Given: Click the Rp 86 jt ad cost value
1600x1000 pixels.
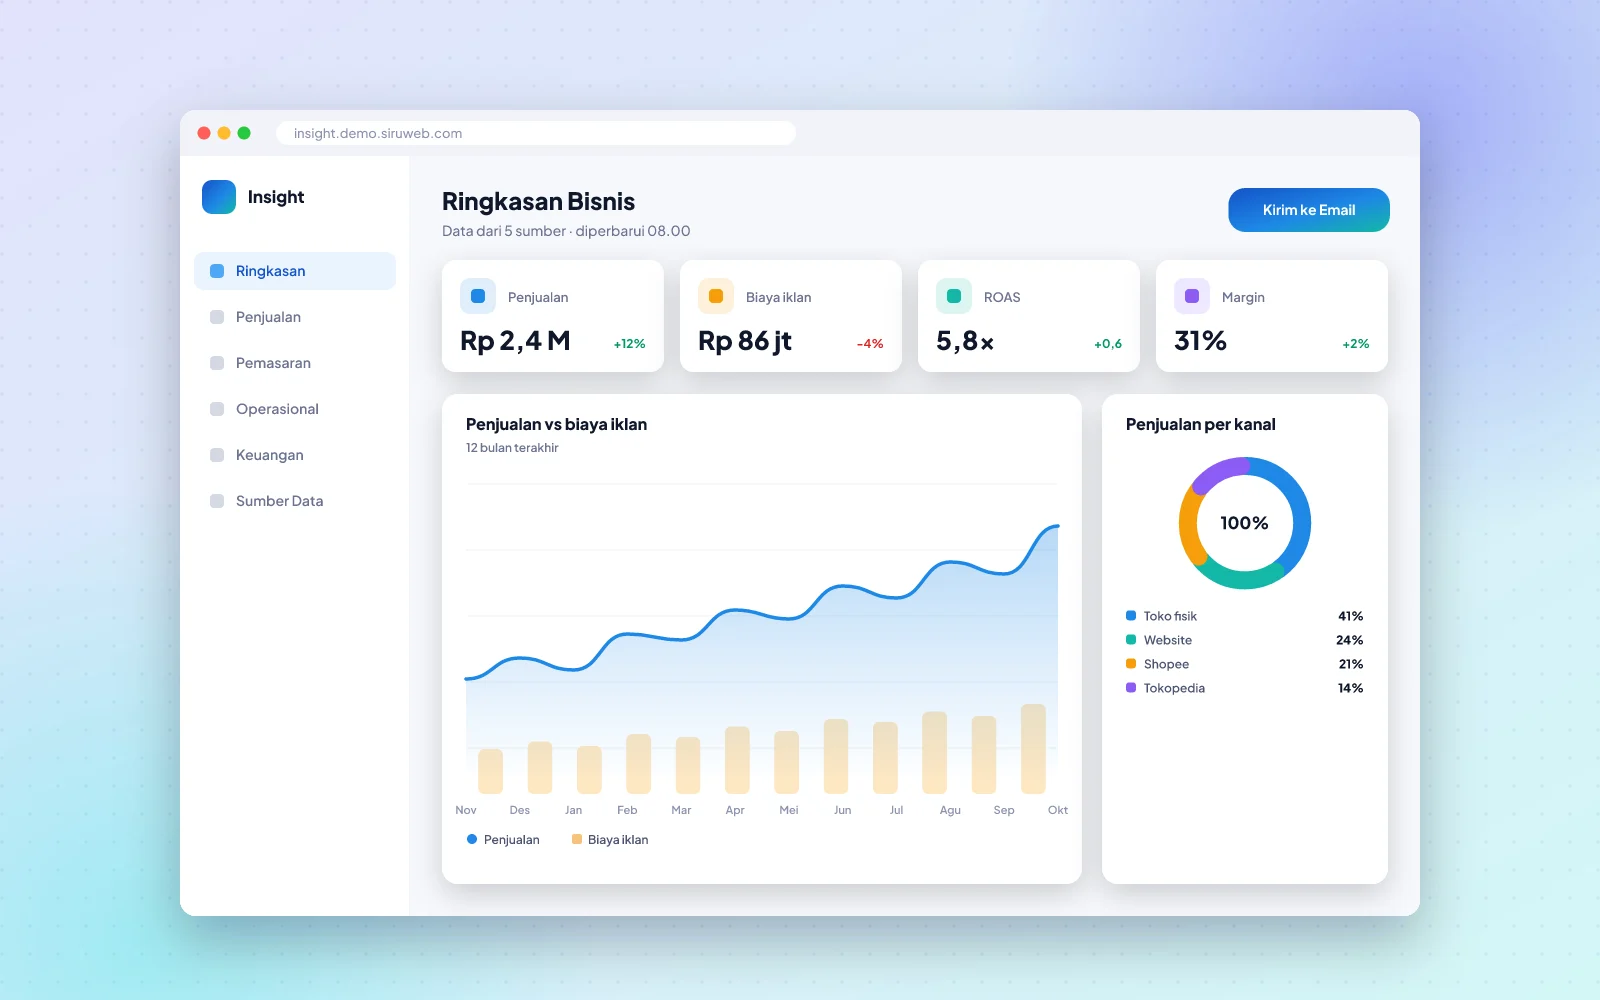Looking at the screenshot, I should pyautogui.click(x=745, y=342).
